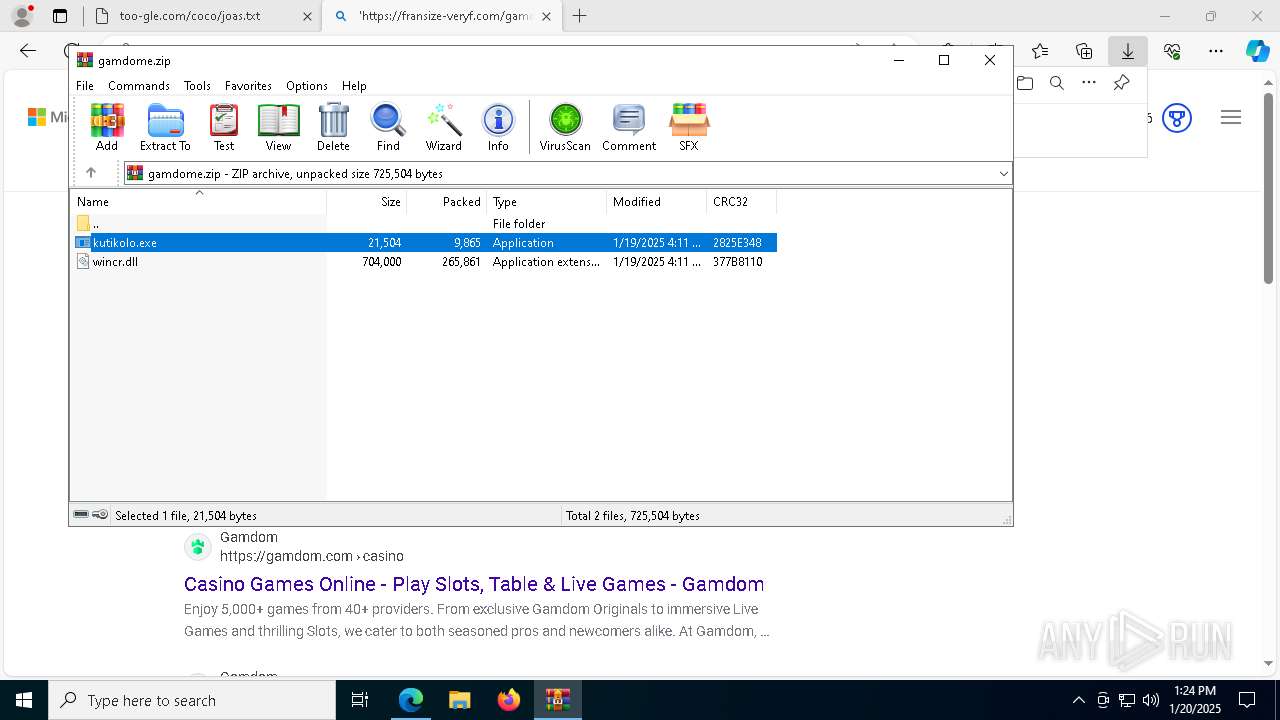Sort by Size column header

click(x=367, y=201)
